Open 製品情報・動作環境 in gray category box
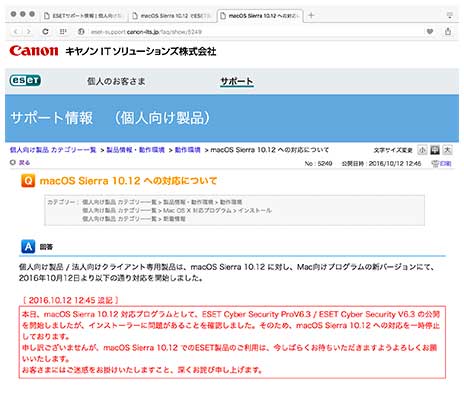 (x=188, y=202)
